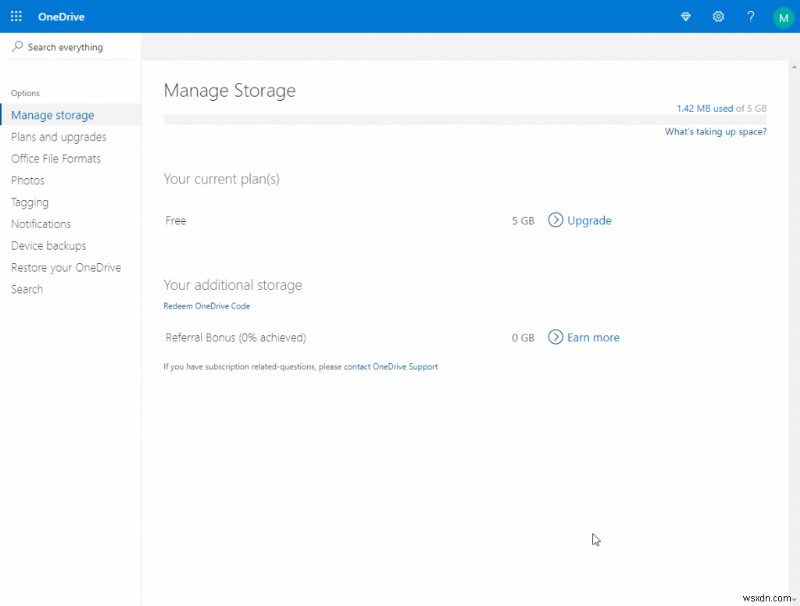Open Redeem OneDrive Code link
The height and width of the screenshot is (606, 800).
(x=207, y=306)
